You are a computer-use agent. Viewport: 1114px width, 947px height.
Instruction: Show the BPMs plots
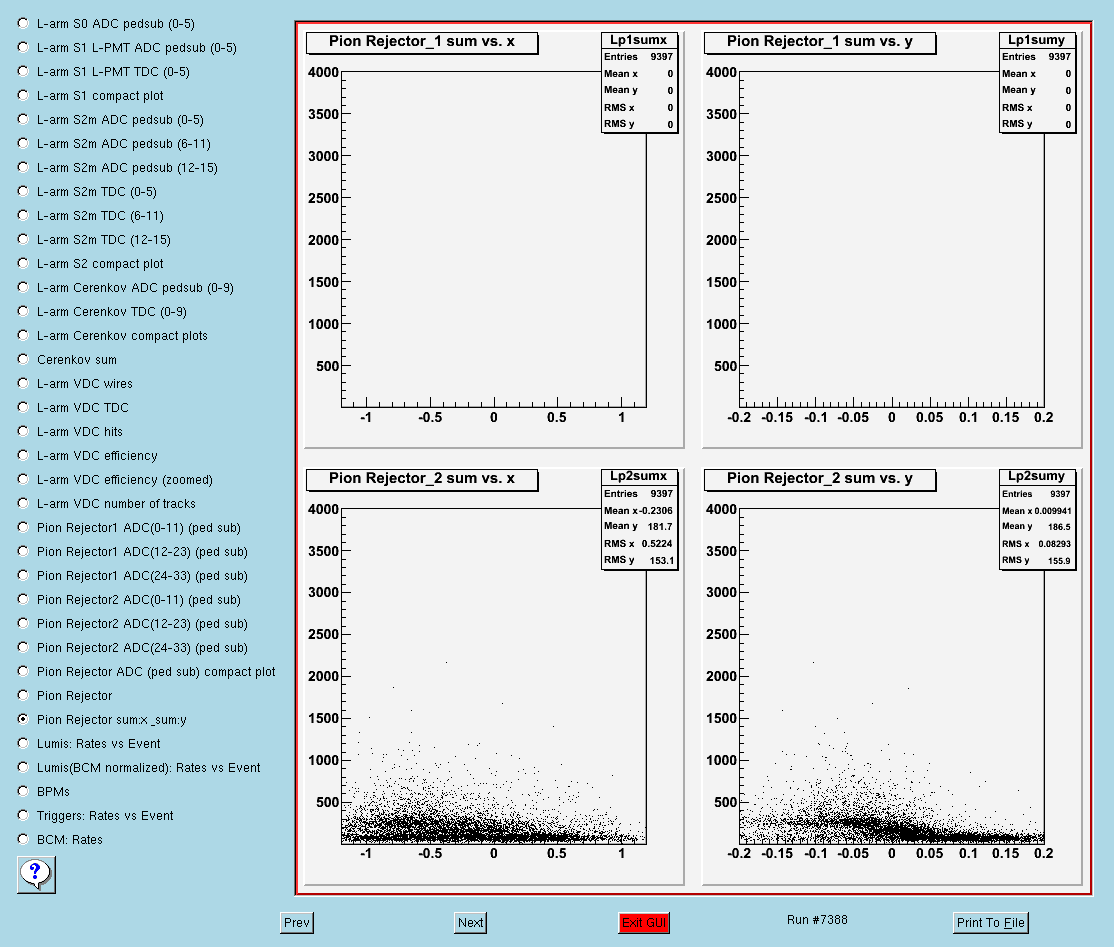point(23,792)
